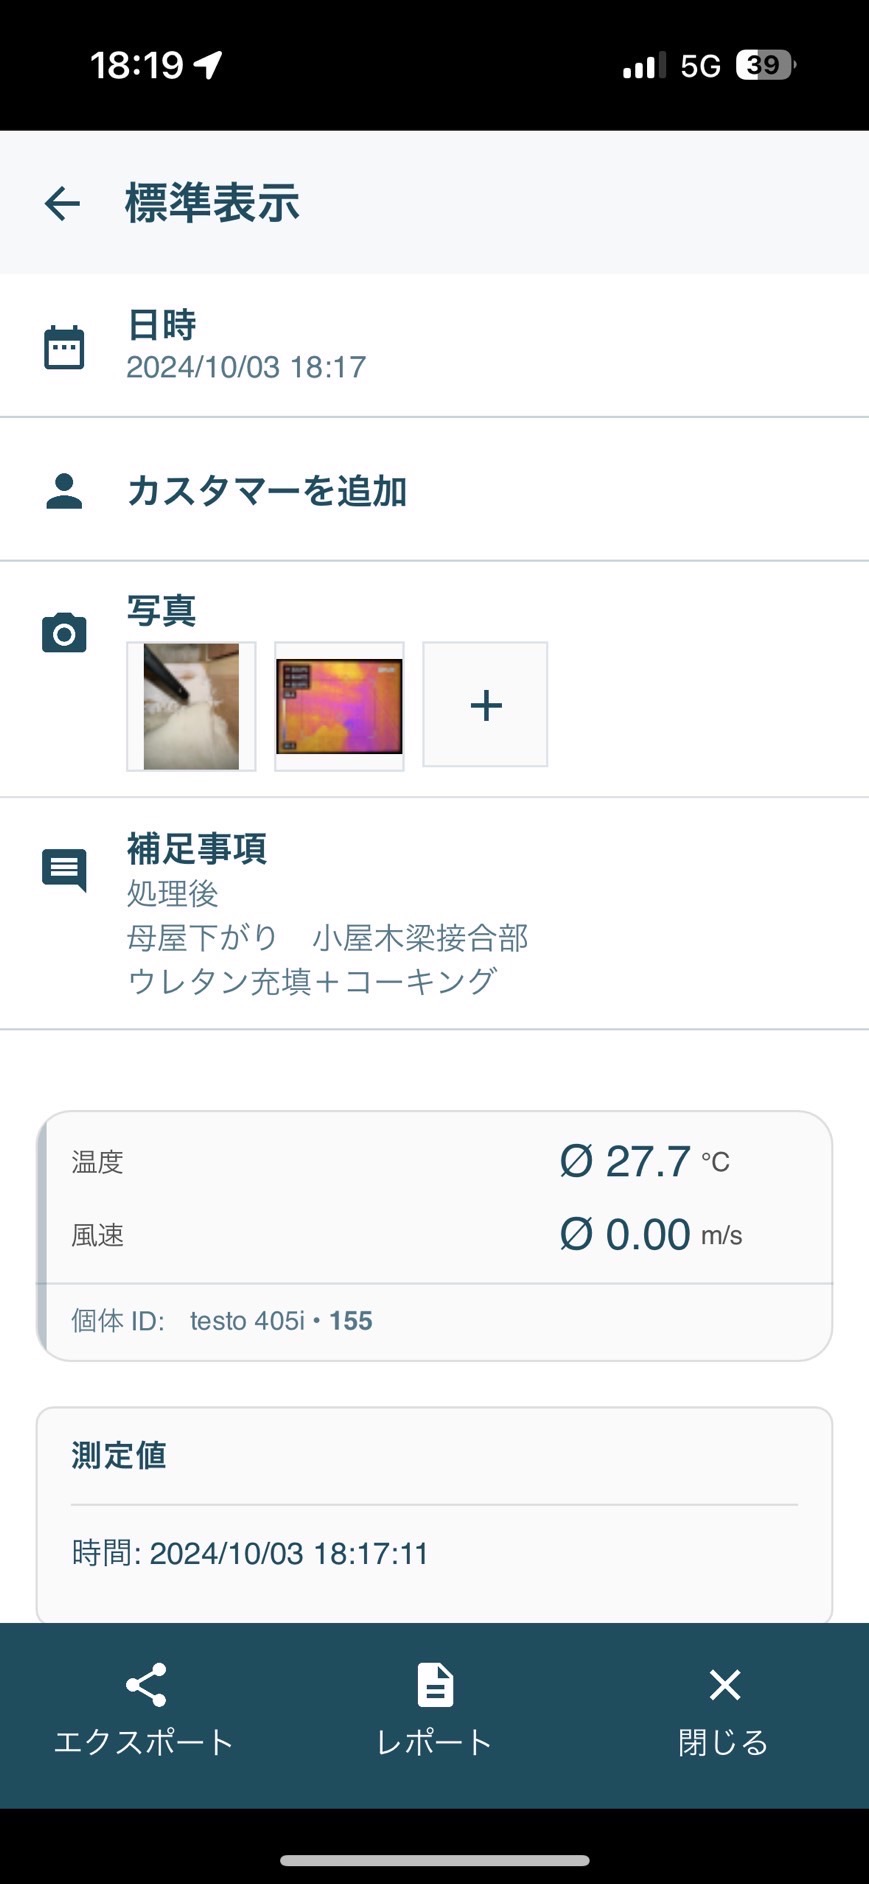Image resolution: width=869 pixels, height=1884 pixels.
Task: Tap the 日時 date value 2024/10/03 18:17
Action: (x=246, y=367)
